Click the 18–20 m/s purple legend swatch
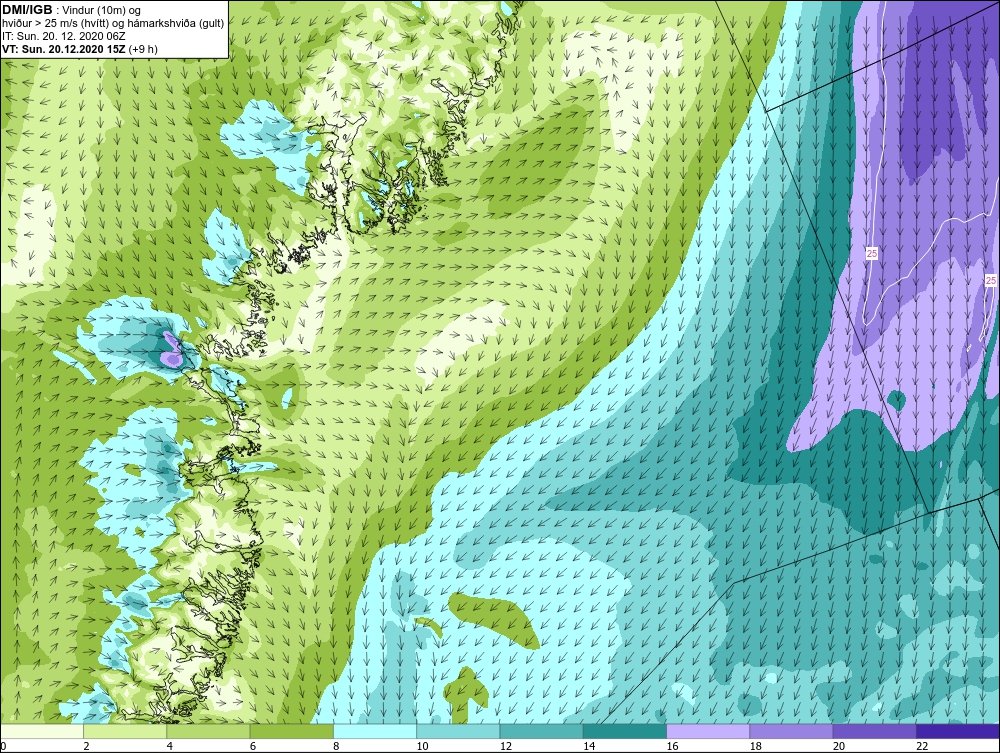1000x753 pixels. pos(791,731)
